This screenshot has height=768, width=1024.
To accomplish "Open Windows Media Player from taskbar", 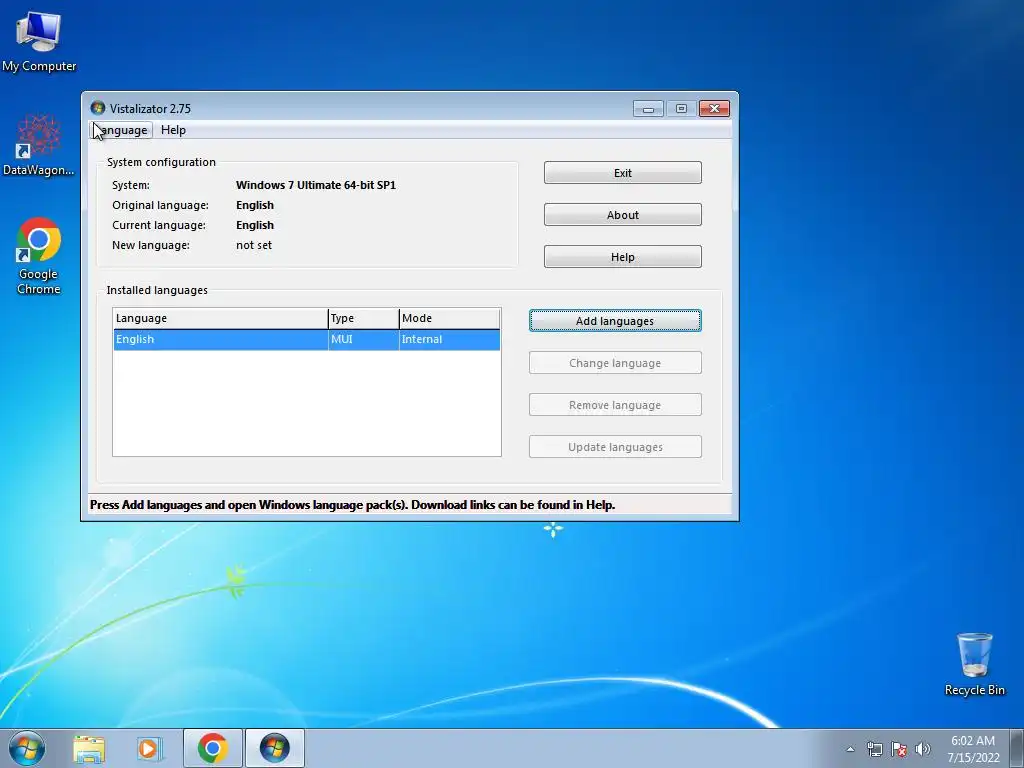I will [x=150, y=748].
